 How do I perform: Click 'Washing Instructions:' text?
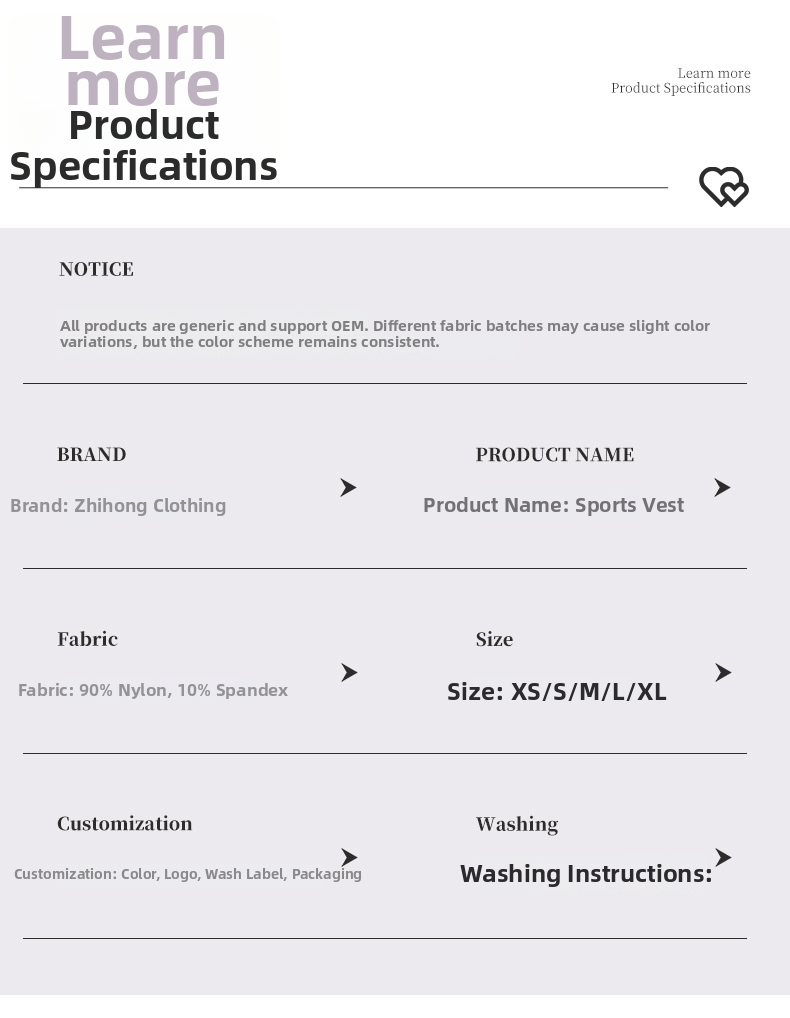586,874
